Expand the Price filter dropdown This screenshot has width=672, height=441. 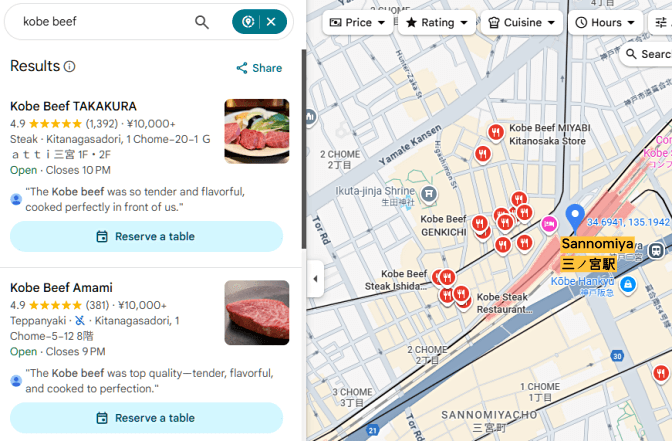pos(357,23)
